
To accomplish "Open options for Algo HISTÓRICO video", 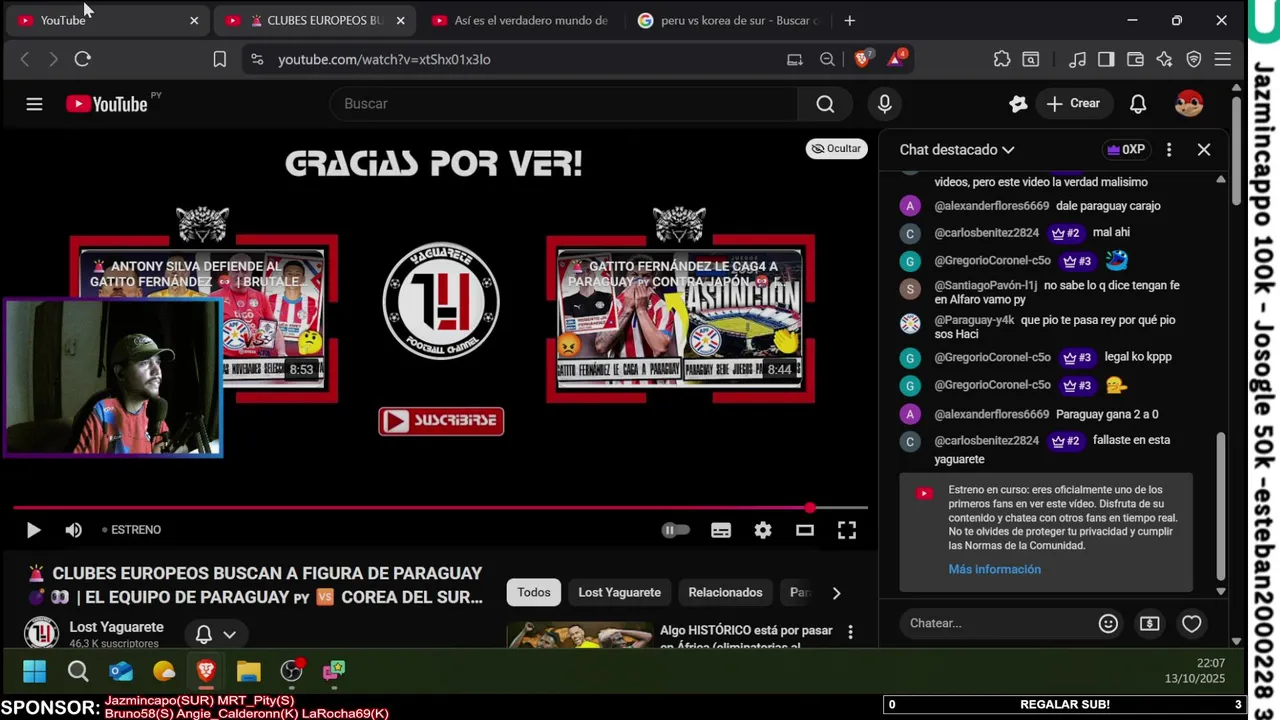I will click(850, 632).
